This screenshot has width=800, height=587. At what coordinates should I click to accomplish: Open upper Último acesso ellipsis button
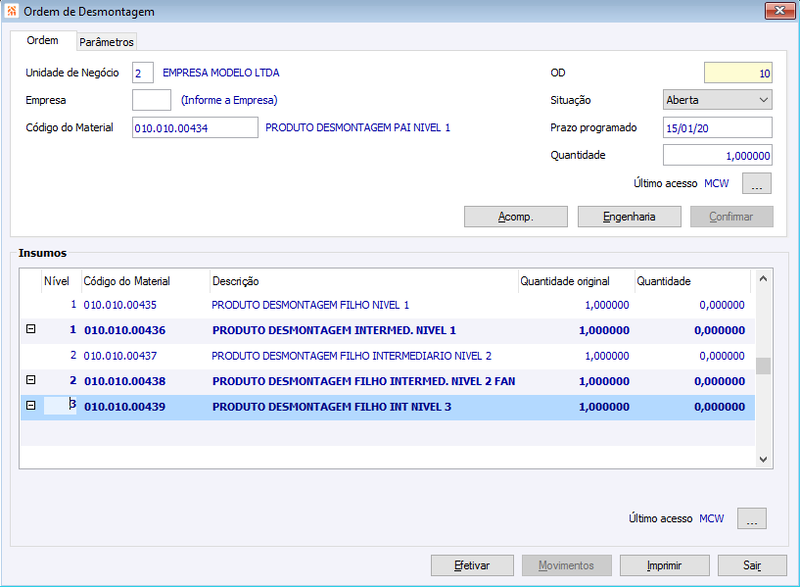coord(757,184)
